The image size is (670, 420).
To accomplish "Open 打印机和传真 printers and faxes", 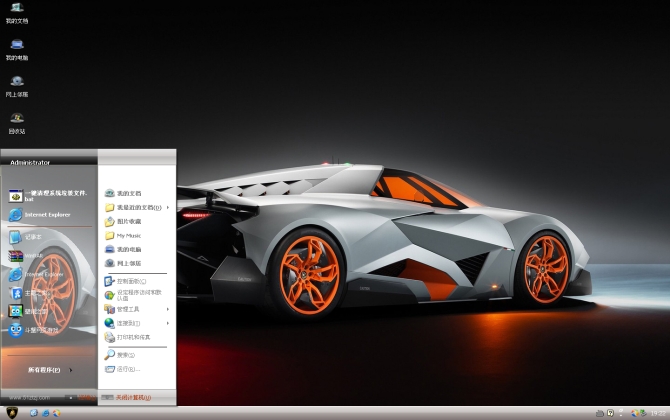I will [127, 337].
